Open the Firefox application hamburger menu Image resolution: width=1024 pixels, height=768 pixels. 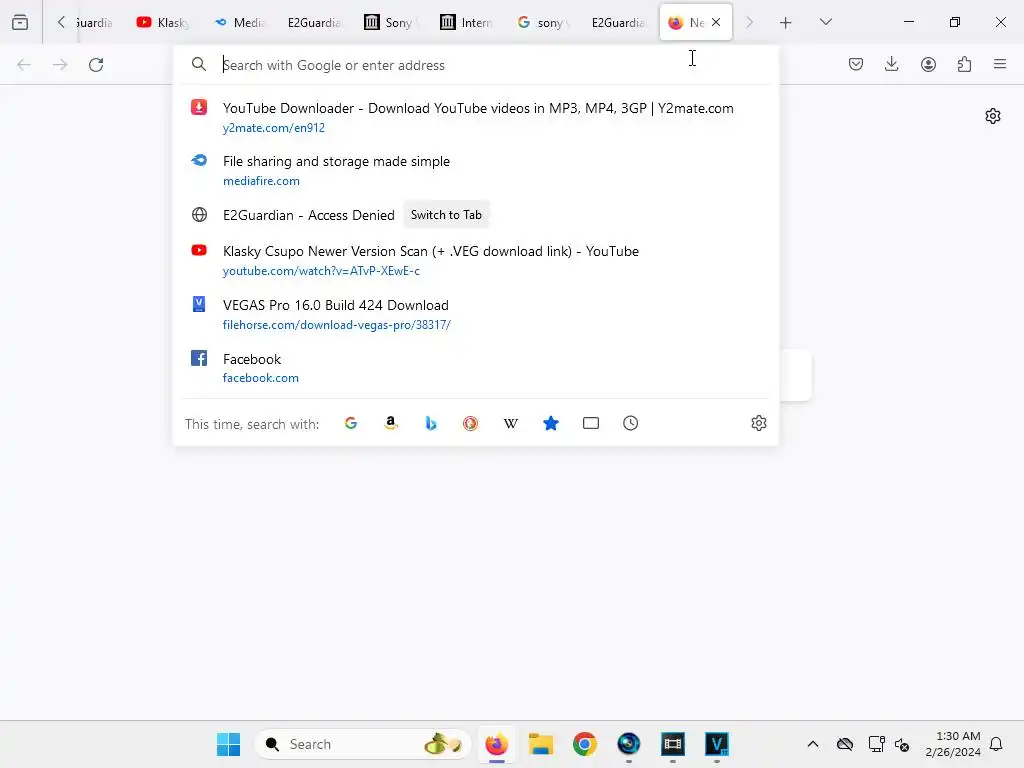1000,64
